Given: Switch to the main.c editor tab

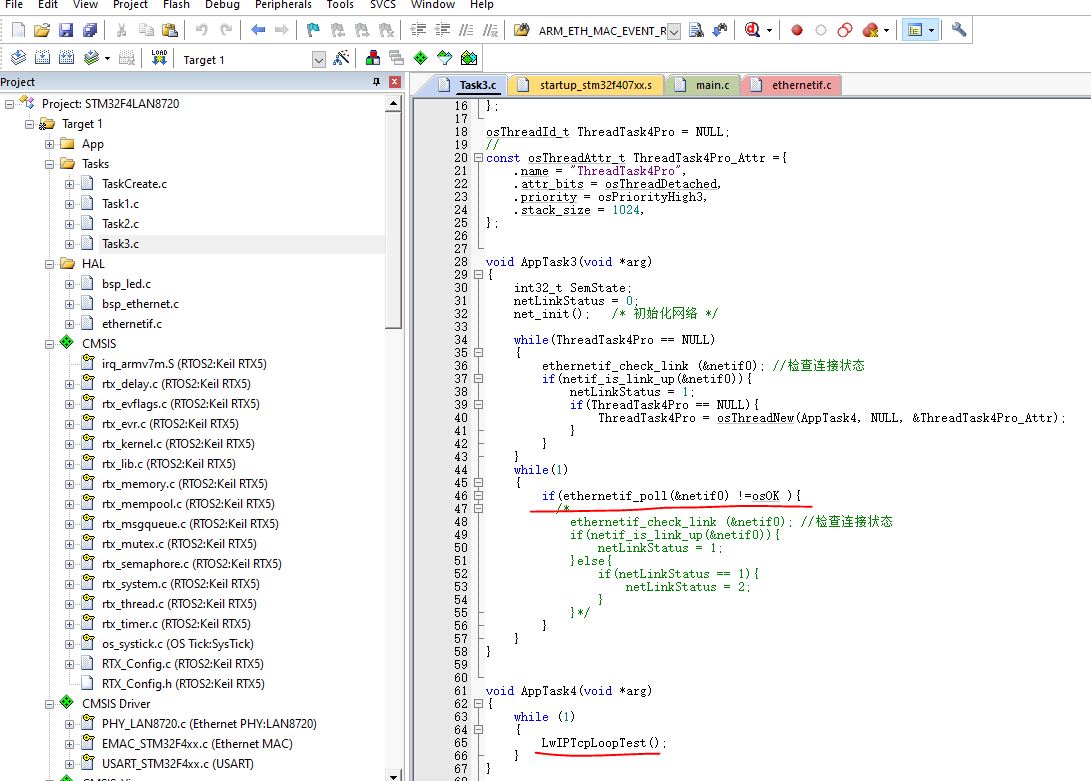Looking at the screenshot, I should pyautogui.click(x=704, y=85).
